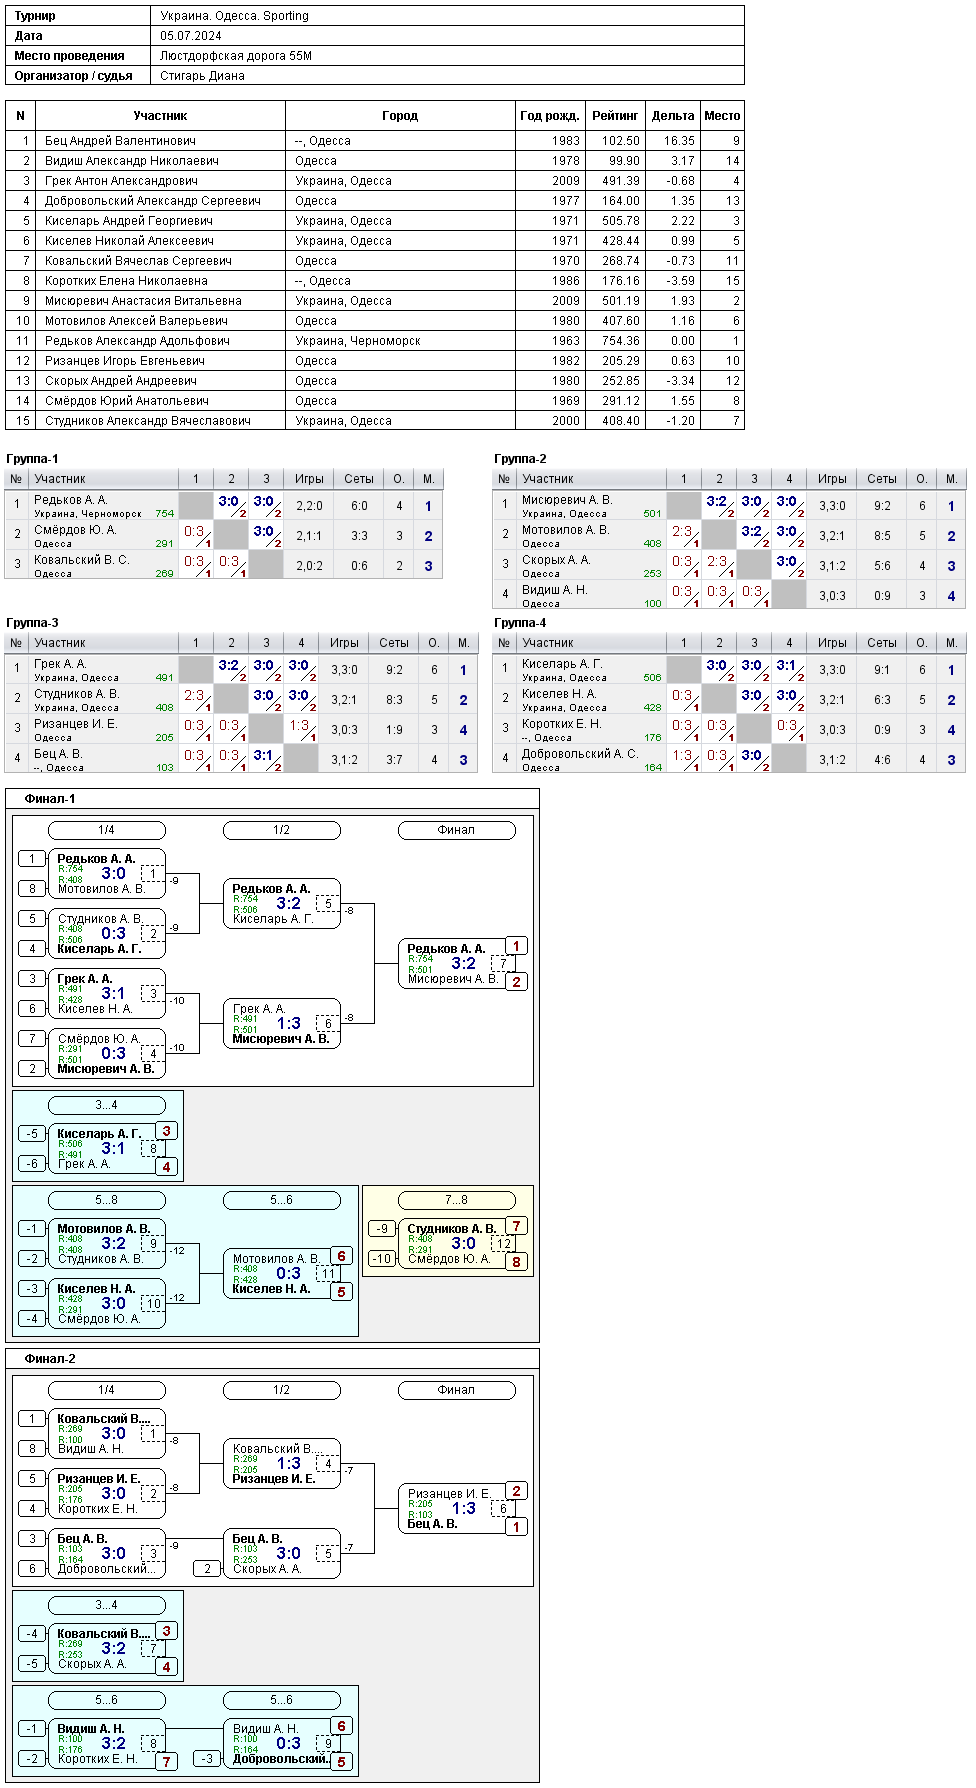976x1788 pixels.
Task: Click the Финал round label in Финал-1
Action: point(457,830)
